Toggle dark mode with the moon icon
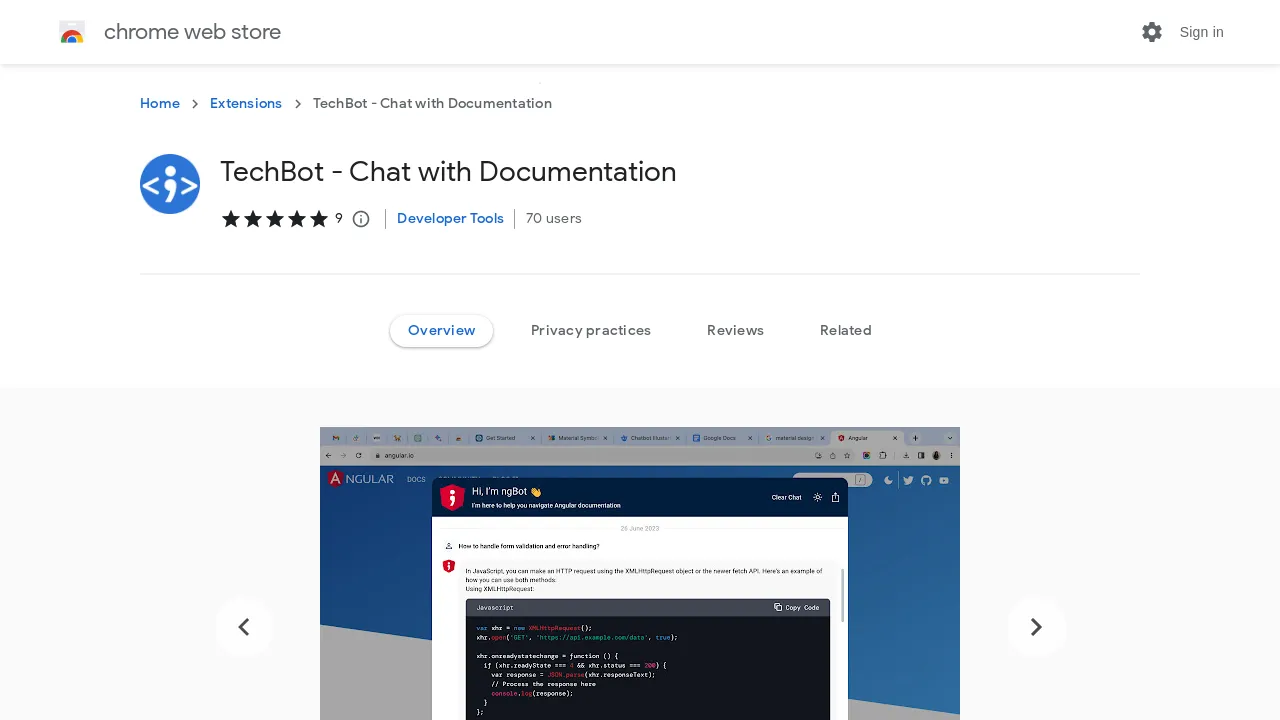The height and width of the screenshot is (720, 1280). click(x=888, y=480)
